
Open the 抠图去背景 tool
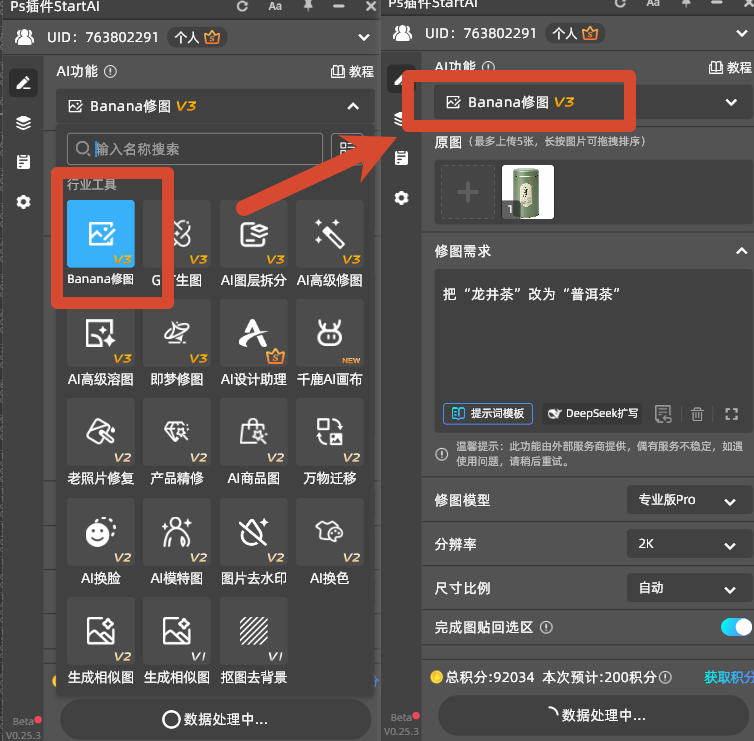[x=253, y=631]
